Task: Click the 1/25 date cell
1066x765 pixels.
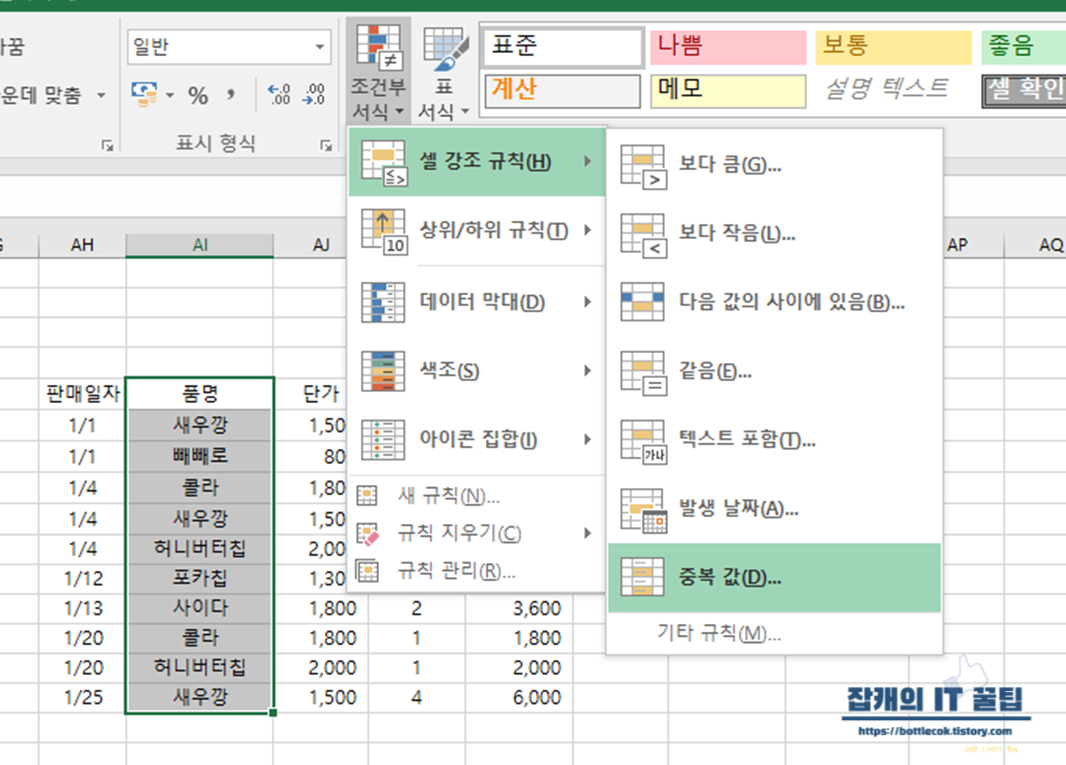Action: point(82,698)
